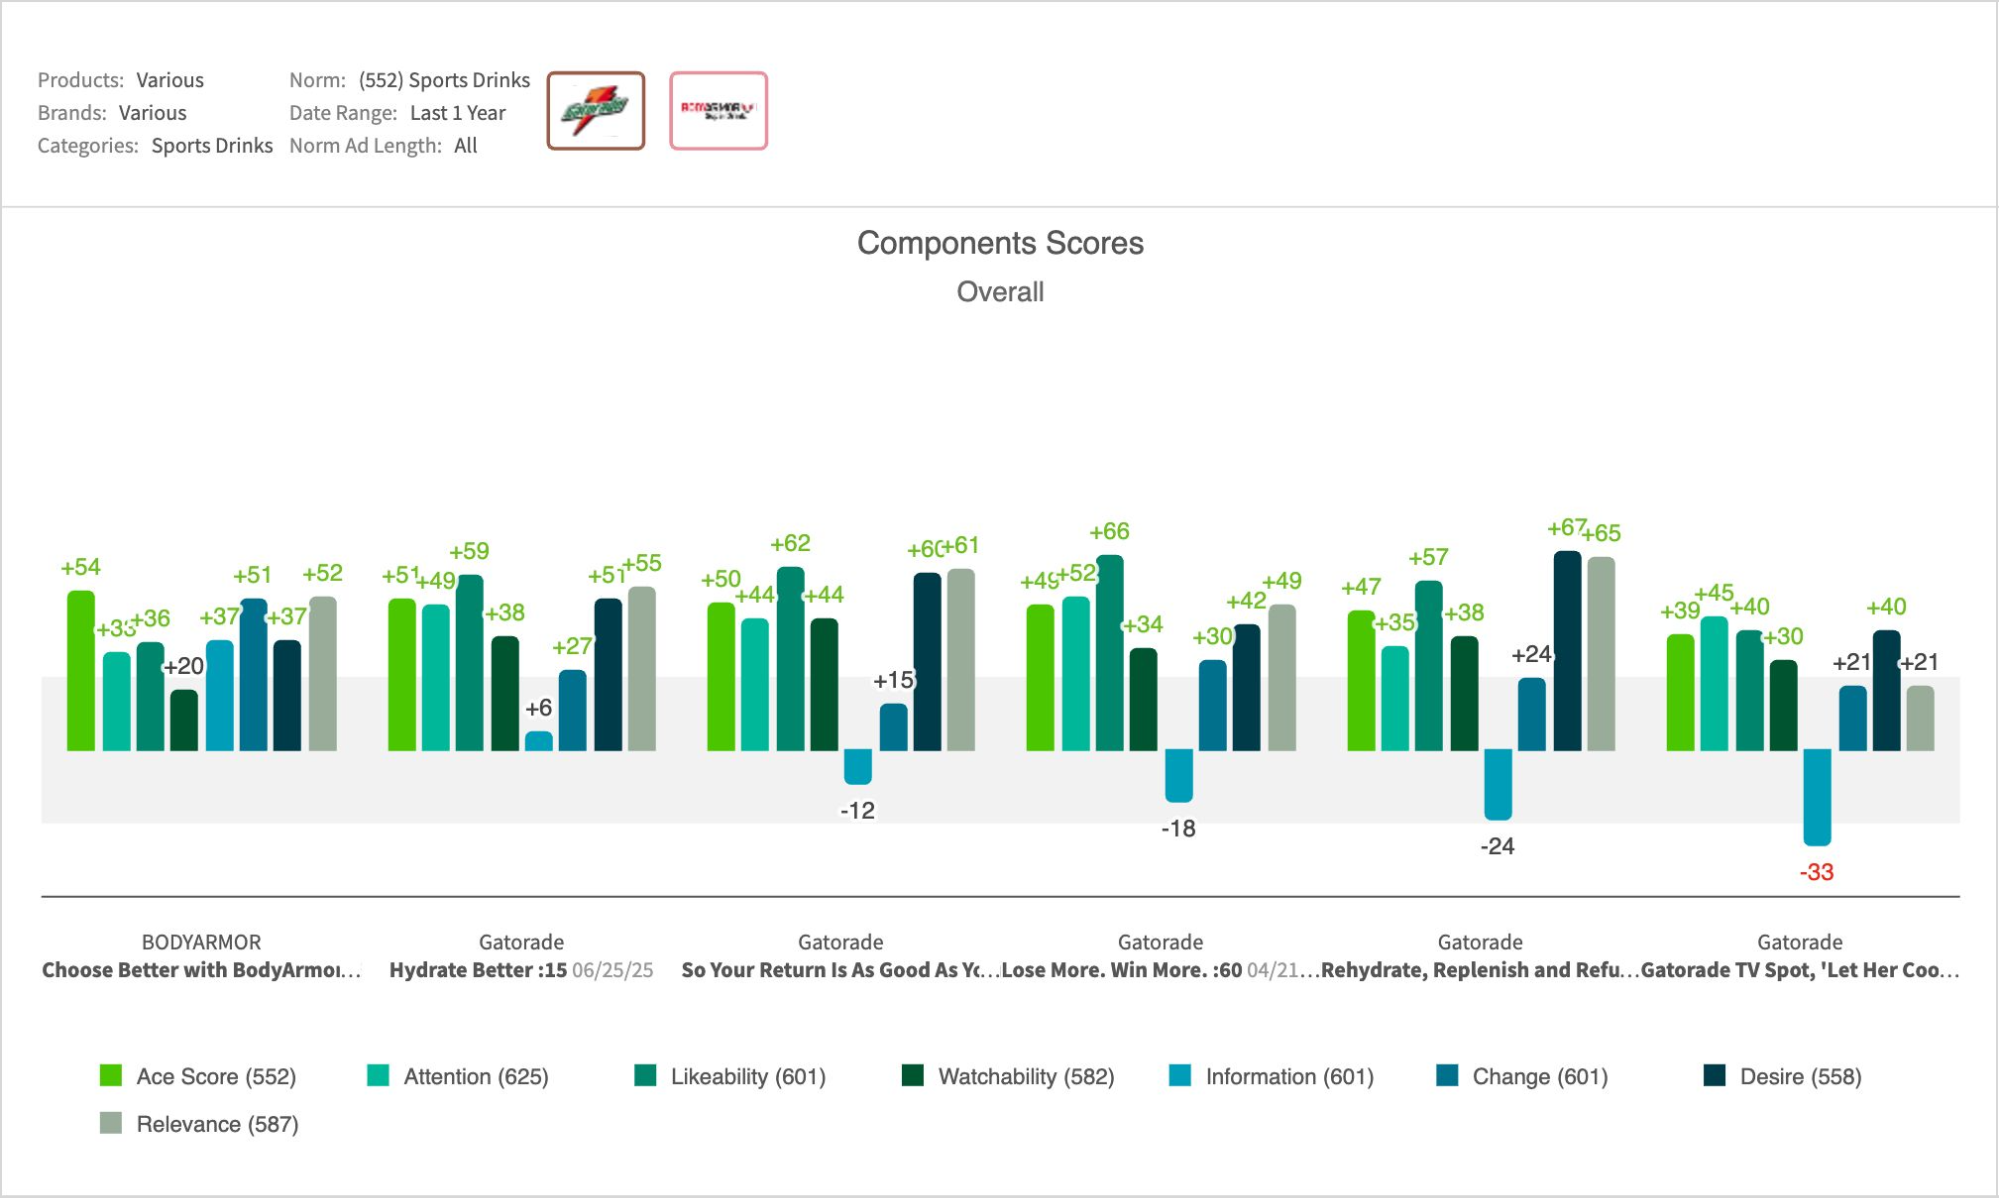
Task: Click the Relevance (587) legend label
Action: (217, 1124)
